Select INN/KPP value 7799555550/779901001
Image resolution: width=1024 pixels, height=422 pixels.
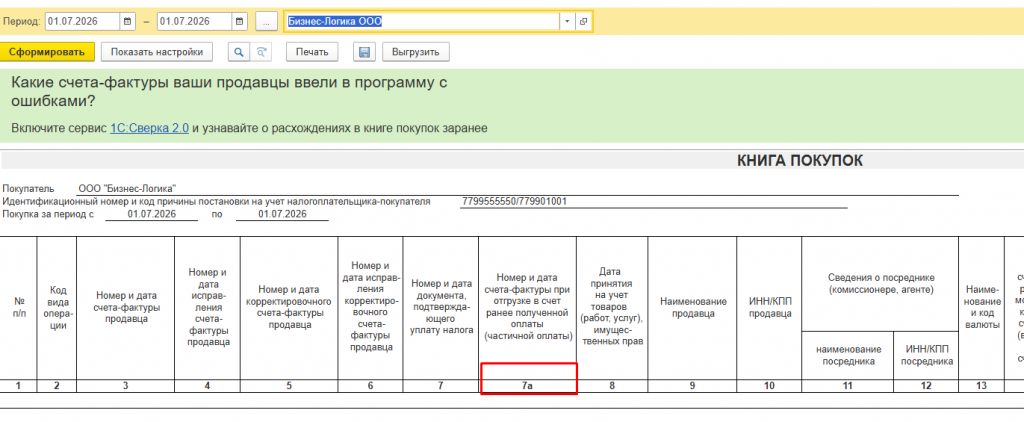pos(514,202)
